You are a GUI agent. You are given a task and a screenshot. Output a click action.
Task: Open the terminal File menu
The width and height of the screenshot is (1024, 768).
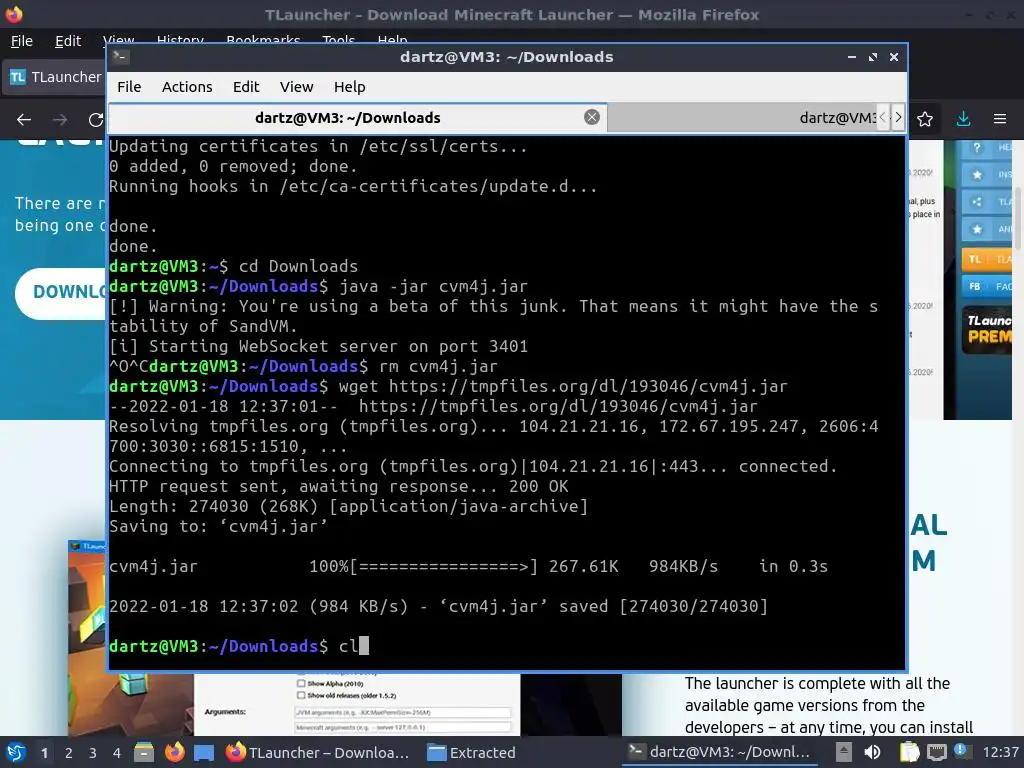(x=129, y=87)
